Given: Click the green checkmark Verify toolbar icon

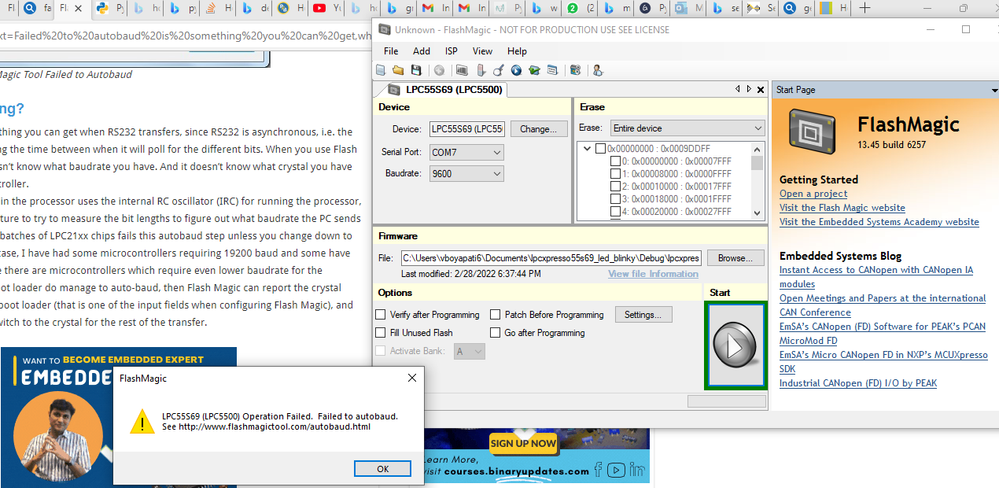Looking at the screenshot, I should tap(535, 70).
